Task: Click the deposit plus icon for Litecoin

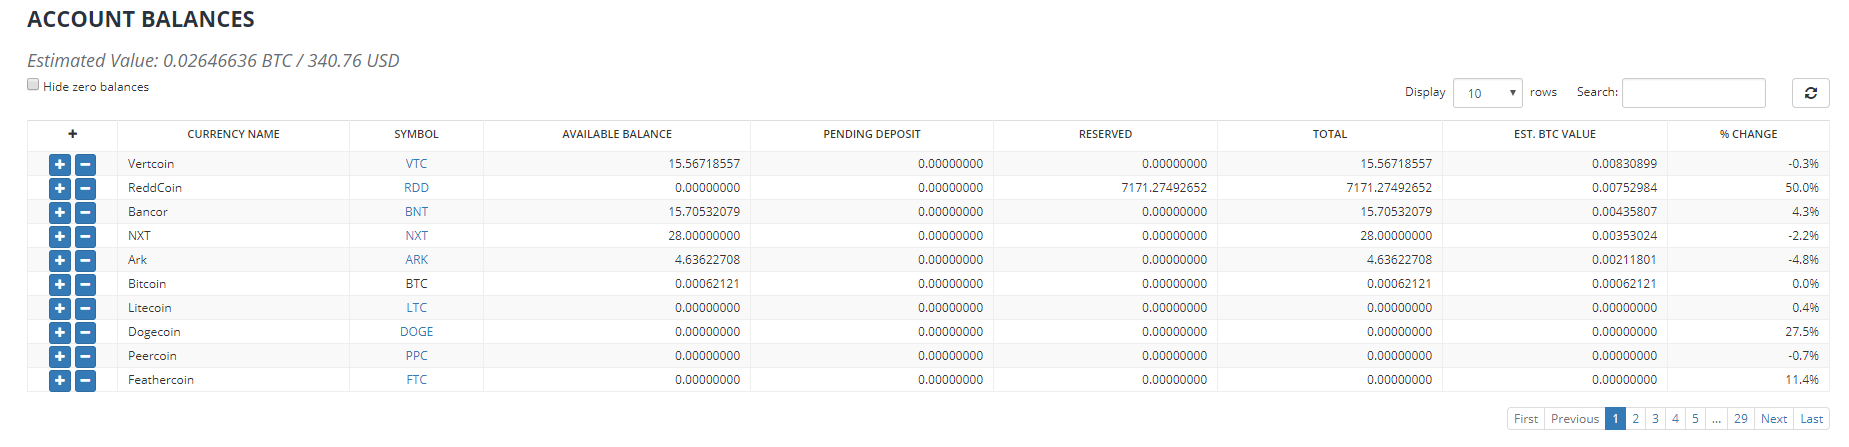Action: point(60,308)
